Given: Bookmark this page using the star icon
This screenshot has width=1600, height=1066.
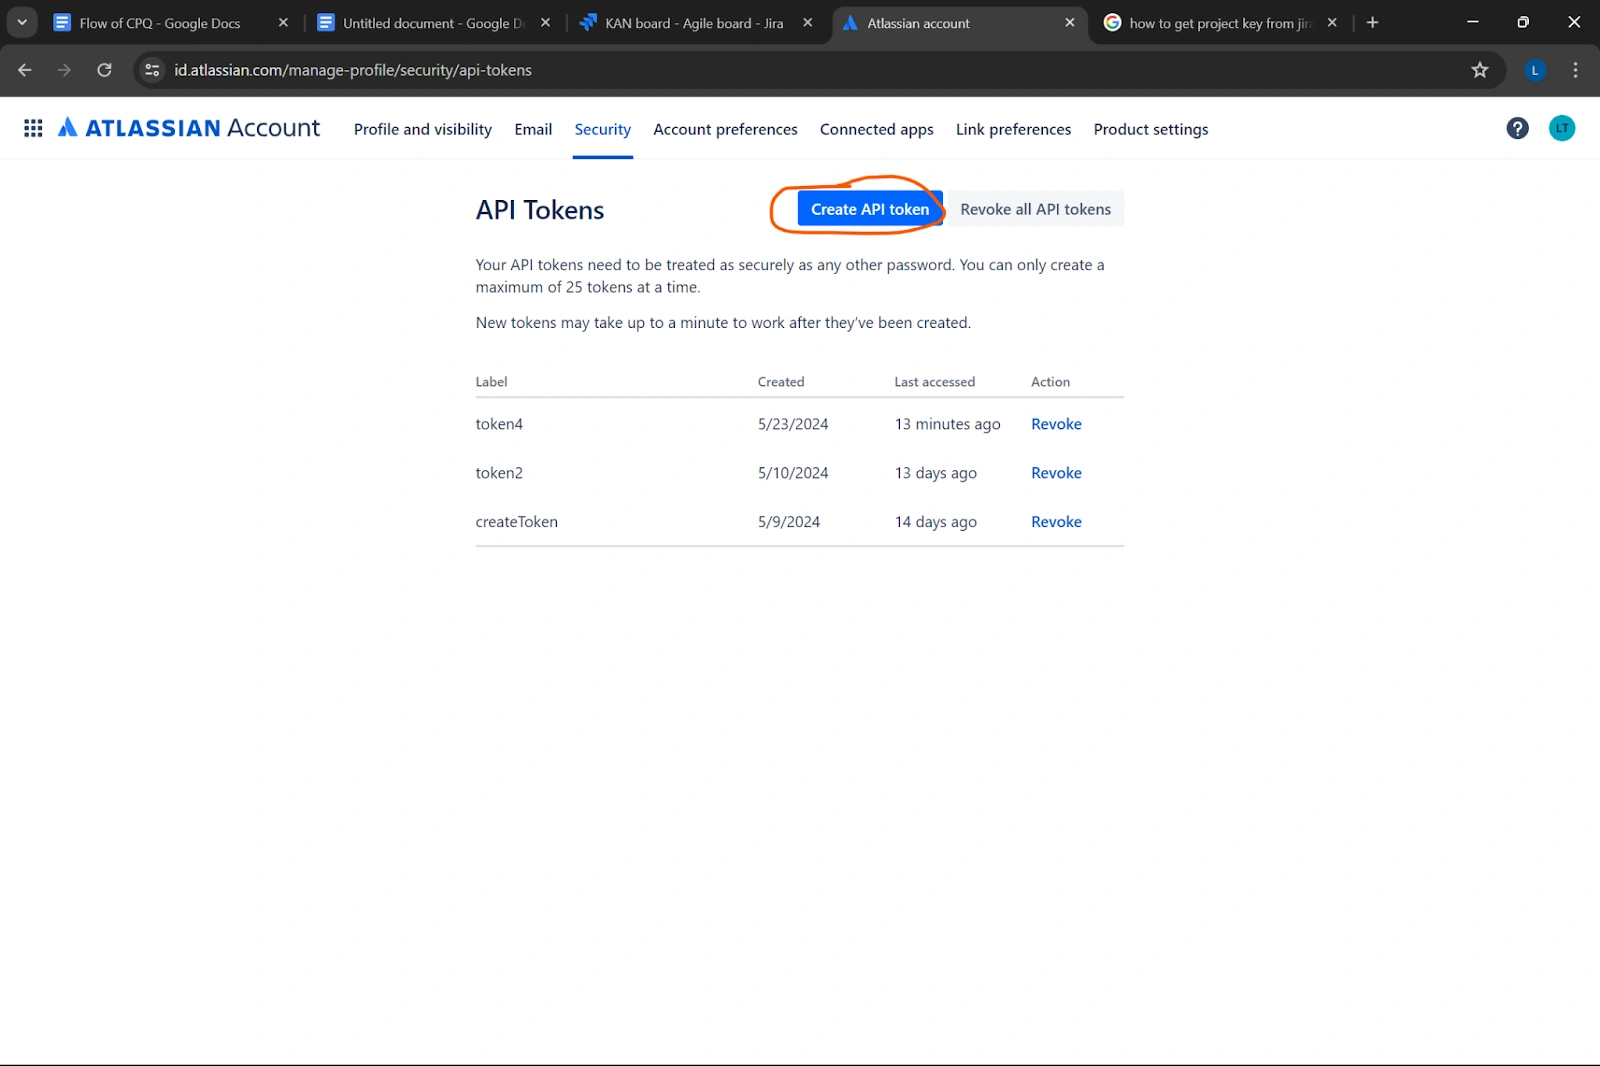Looking at the screenshot, I should pos(1479,70).
